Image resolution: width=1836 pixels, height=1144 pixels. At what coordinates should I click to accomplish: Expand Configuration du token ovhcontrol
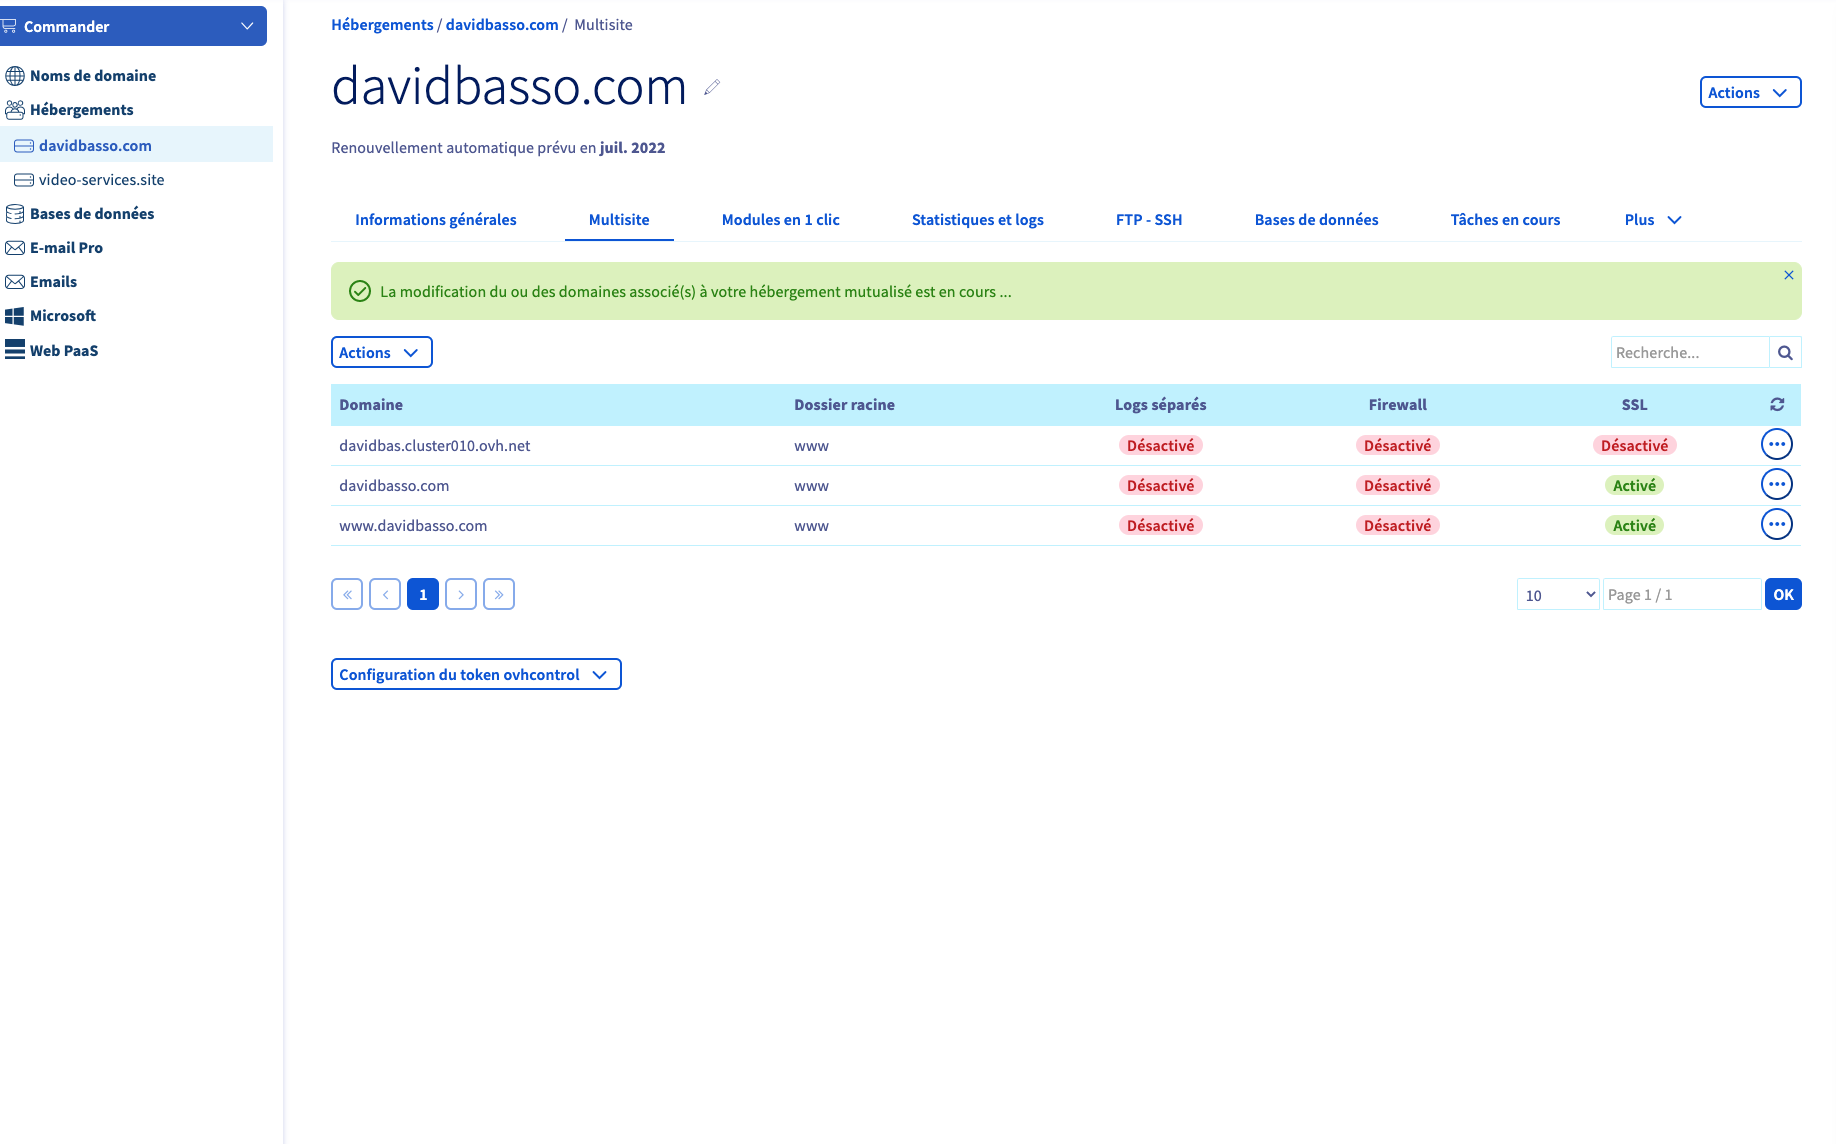point(475,675)
